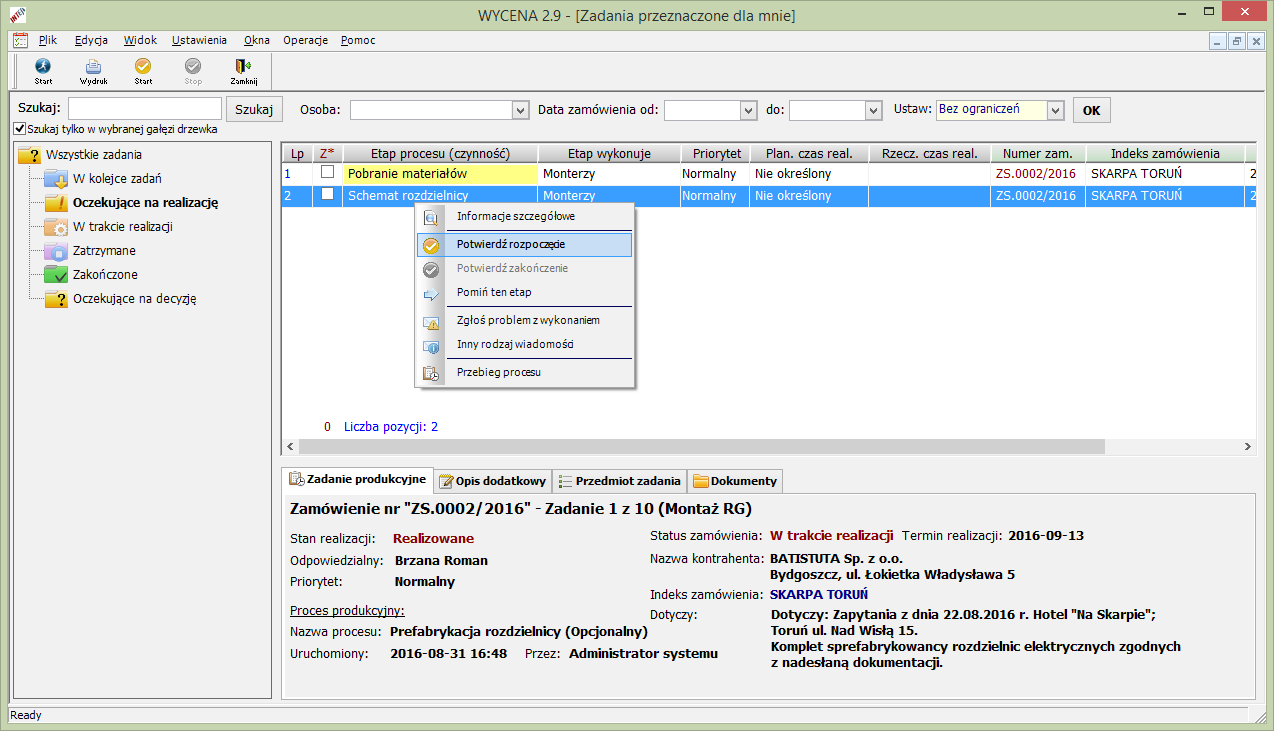Choose Pomiń ten etap from context menu
The image size is (1274, 731).
(525, 292)
